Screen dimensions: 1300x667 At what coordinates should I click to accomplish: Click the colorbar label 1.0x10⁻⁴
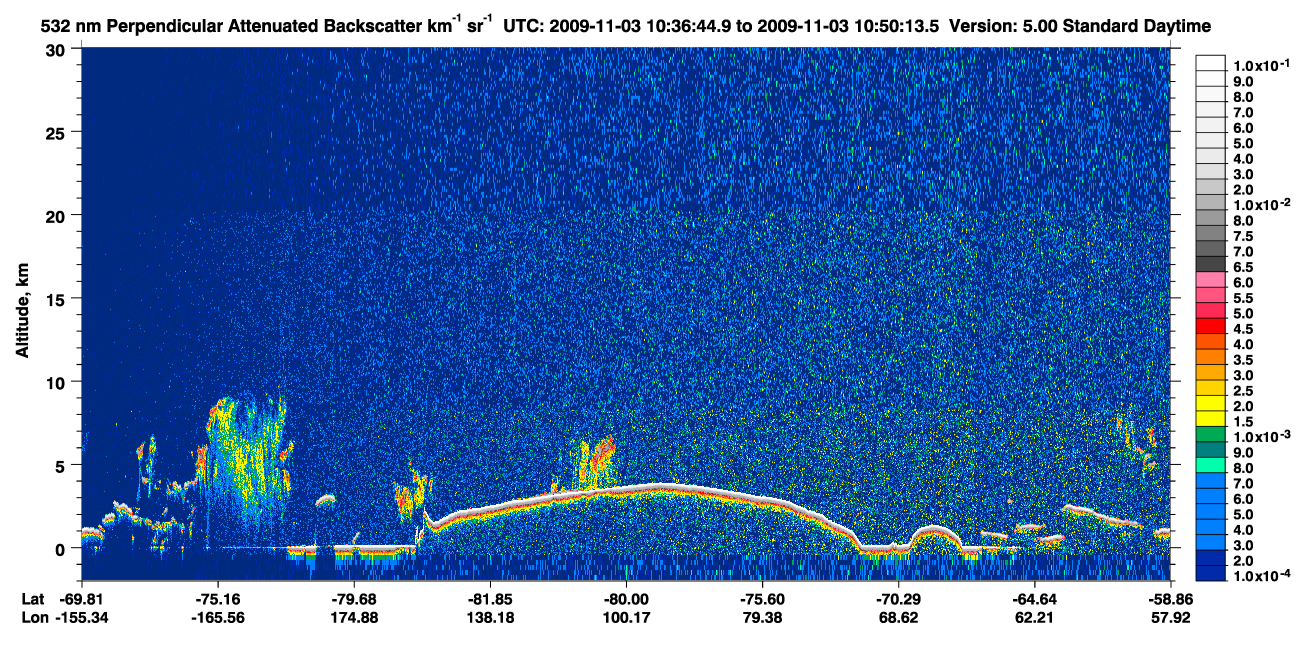point(1260,575)
